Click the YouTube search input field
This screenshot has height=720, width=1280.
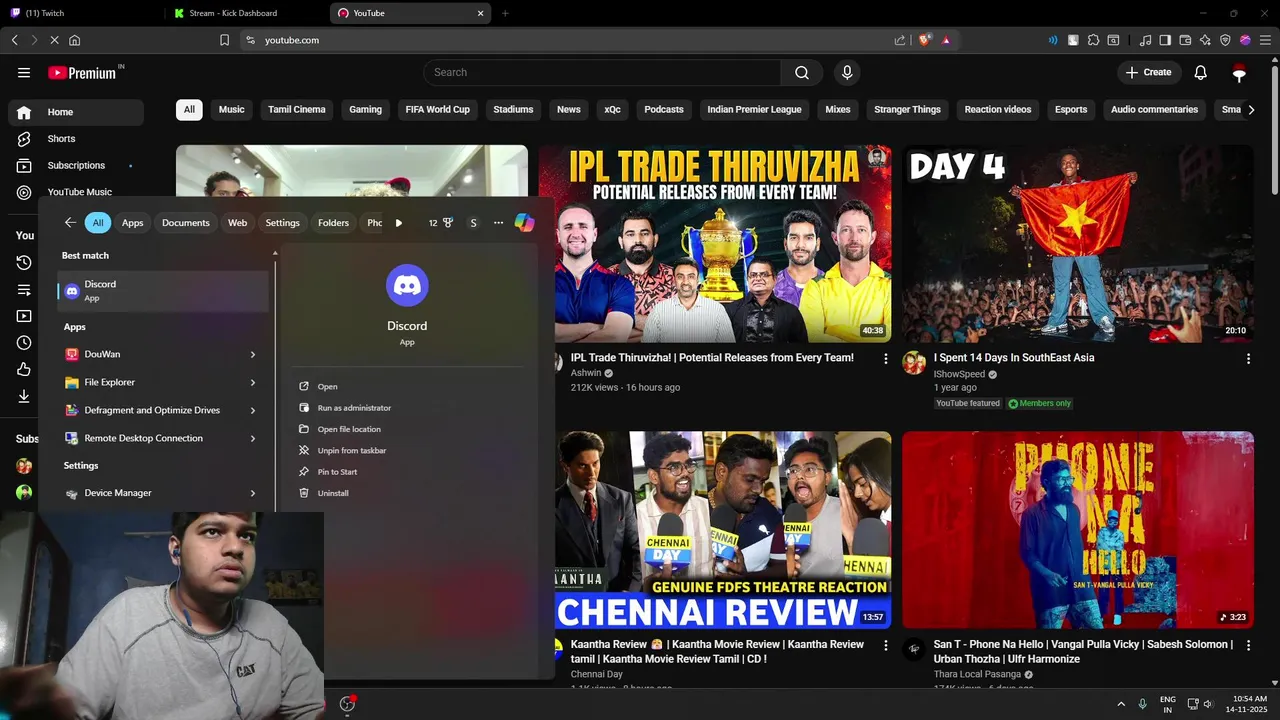(602, 72)
